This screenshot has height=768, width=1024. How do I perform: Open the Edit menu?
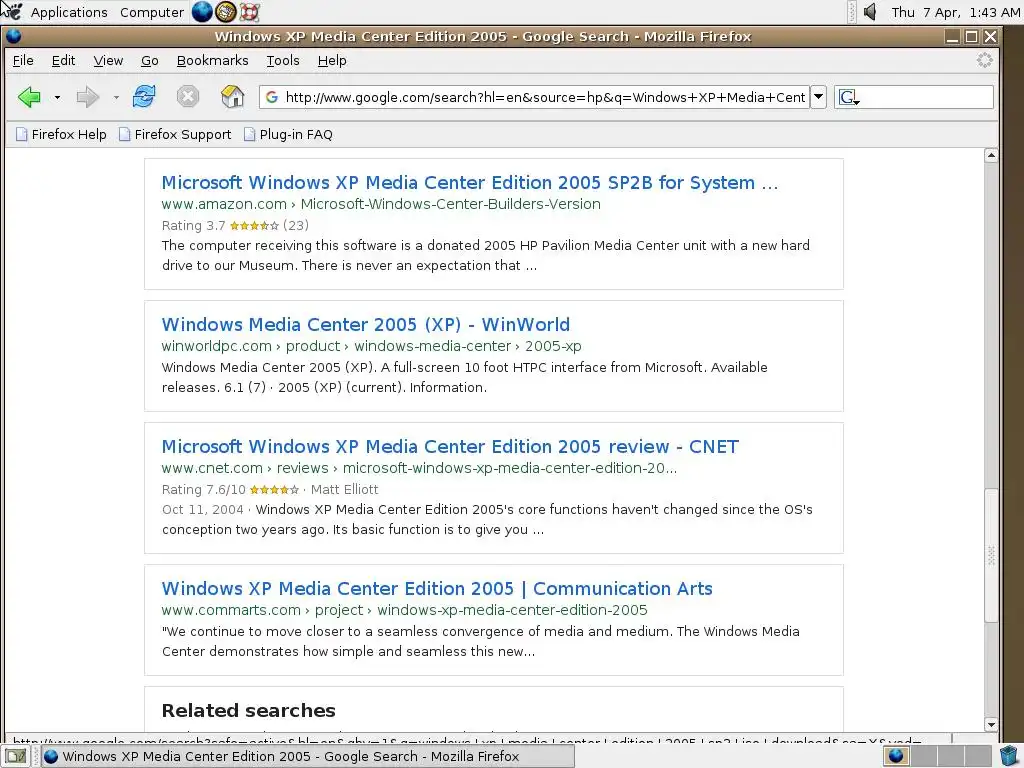(63, 61)
